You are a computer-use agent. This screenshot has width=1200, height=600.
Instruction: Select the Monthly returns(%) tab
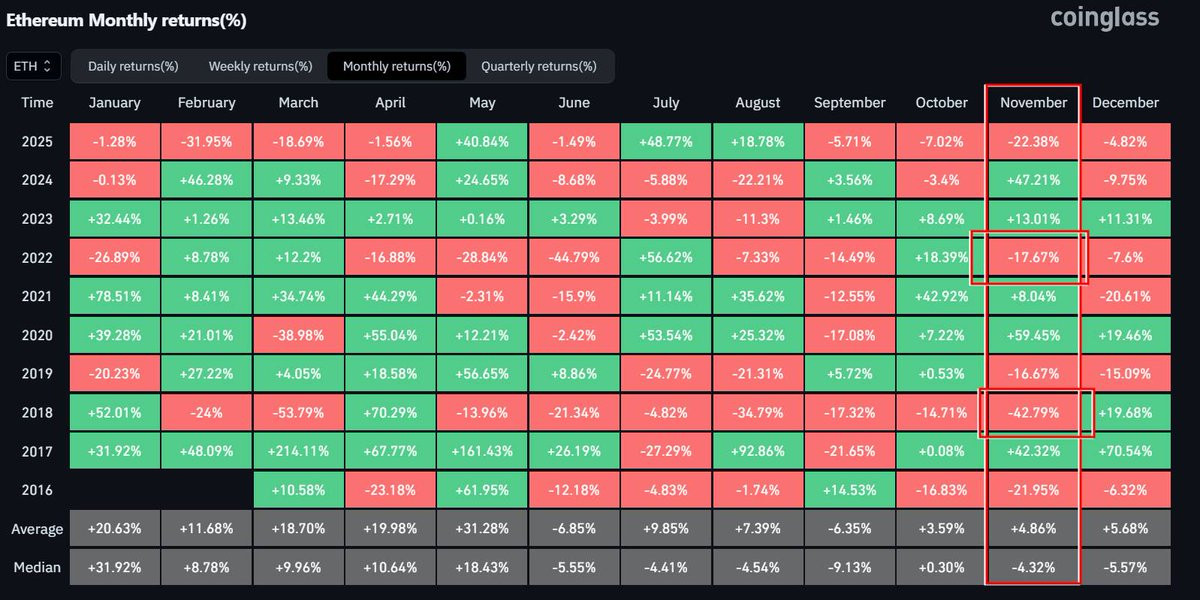click(x=396, y=66)
